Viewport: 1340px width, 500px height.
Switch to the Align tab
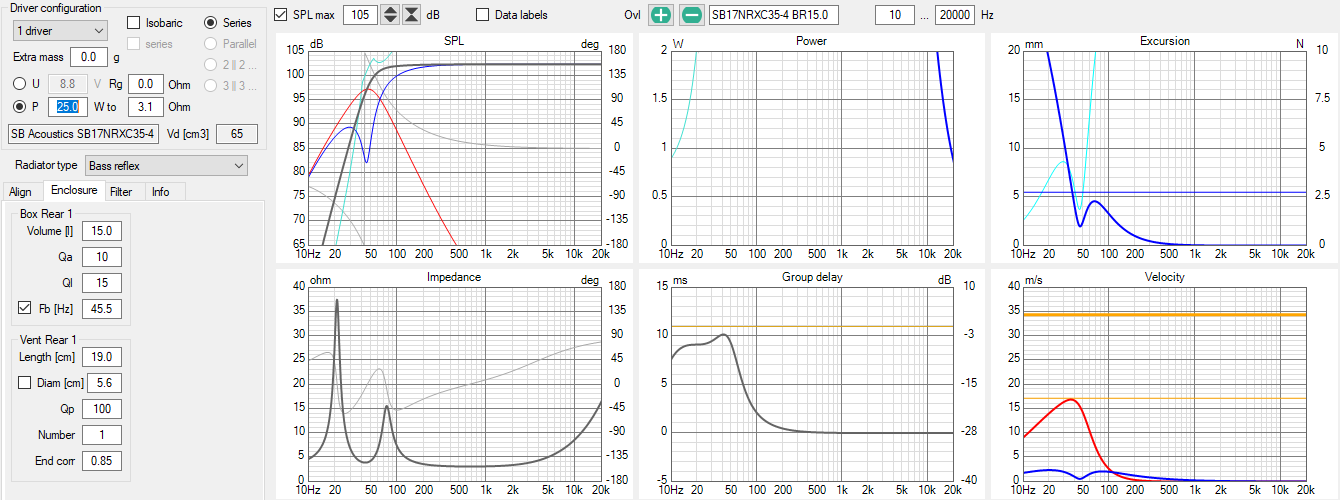click(x=21, y=191)
